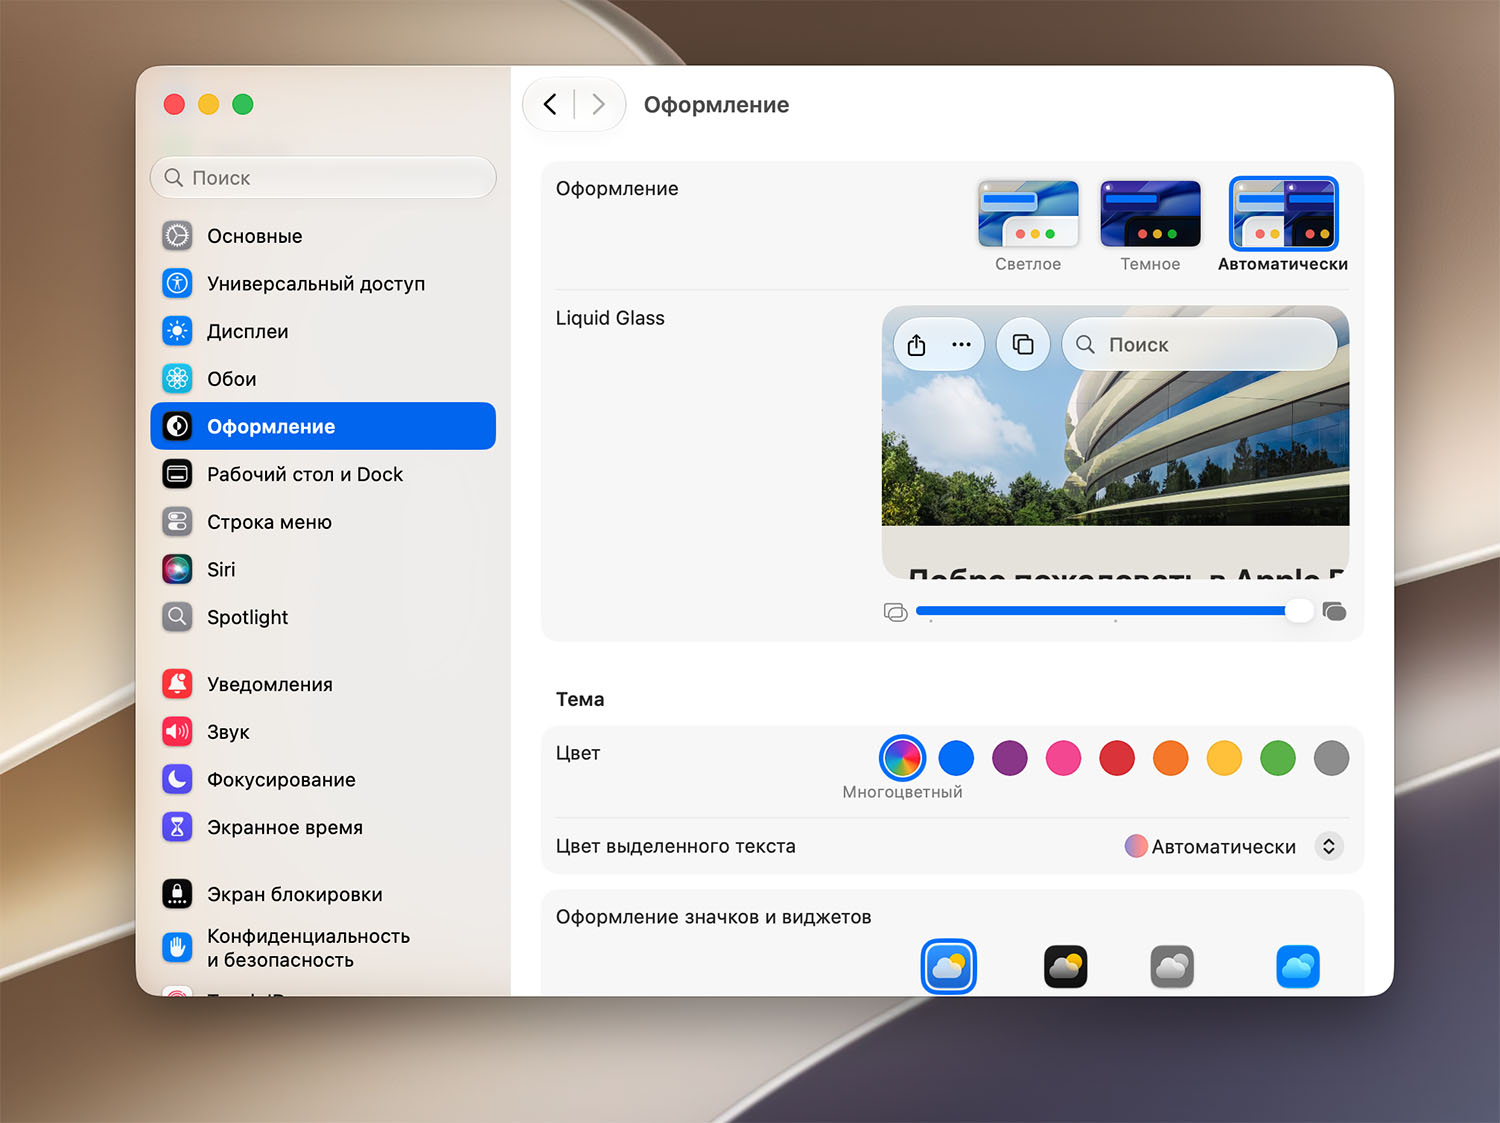Click the Основные gear icon
1500x1123 pixels.
(x=177, y=236)
